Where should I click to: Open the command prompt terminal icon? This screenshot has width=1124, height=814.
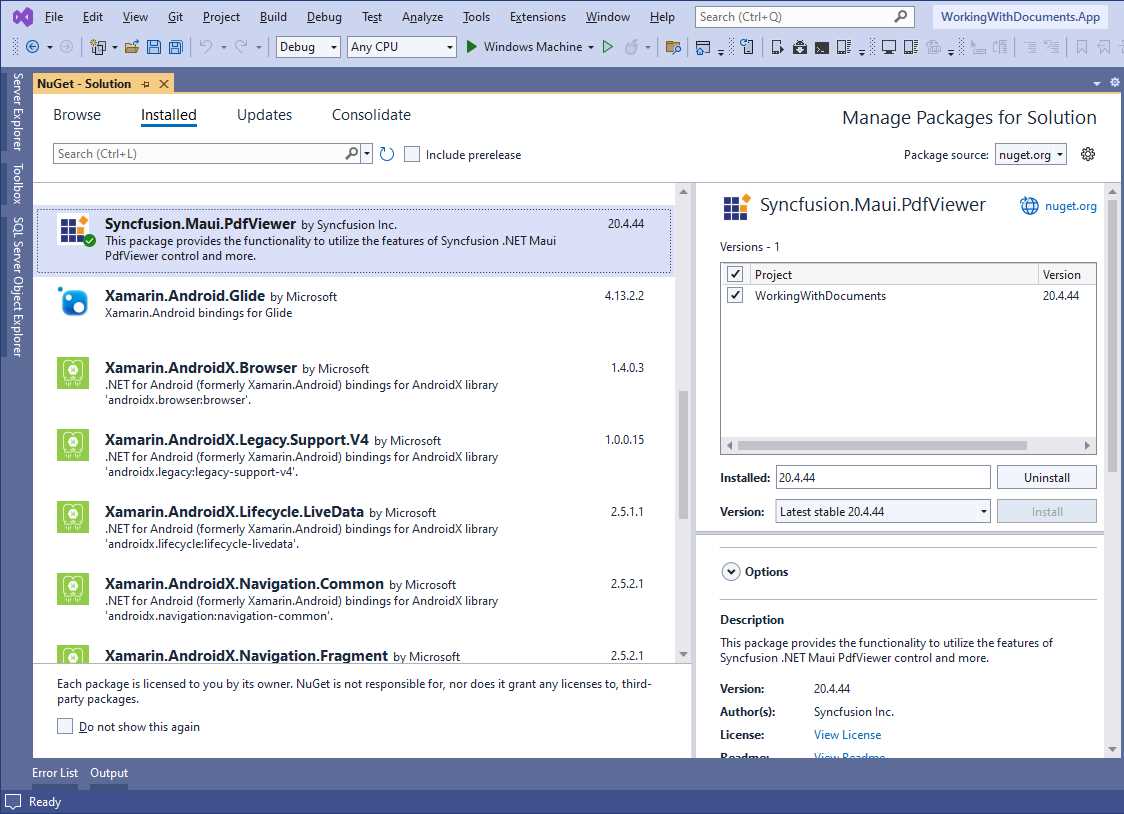pos(822,47)
